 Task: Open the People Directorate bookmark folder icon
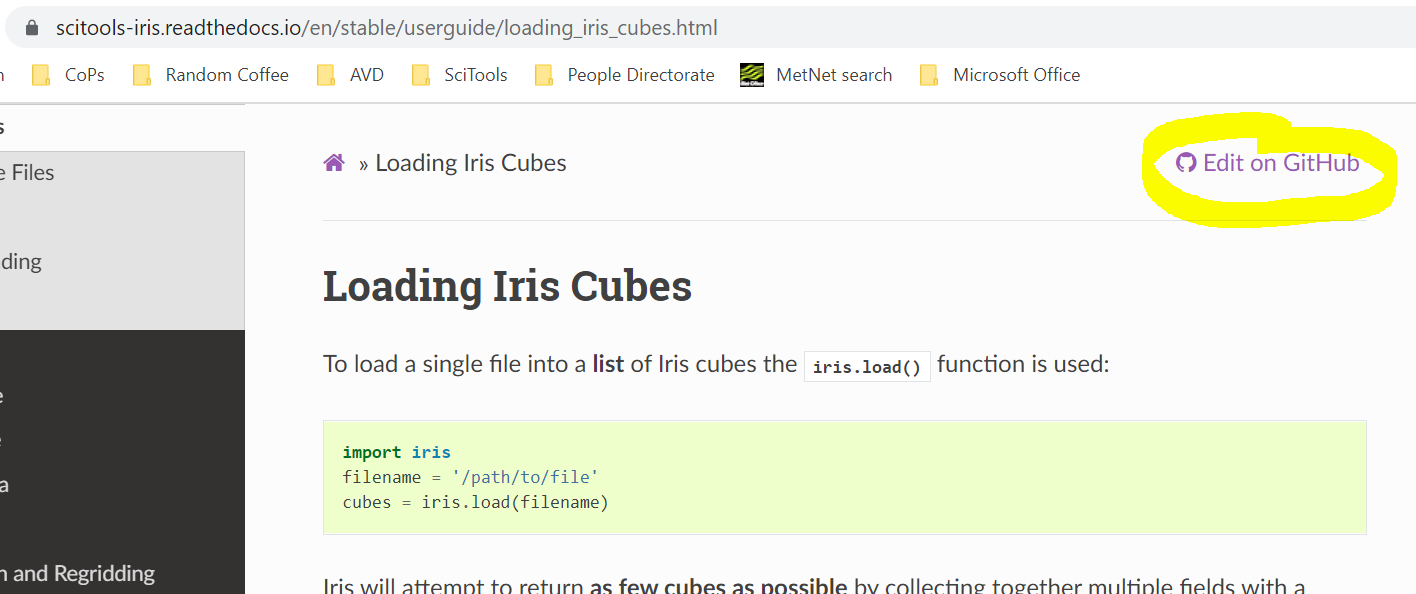544,74
